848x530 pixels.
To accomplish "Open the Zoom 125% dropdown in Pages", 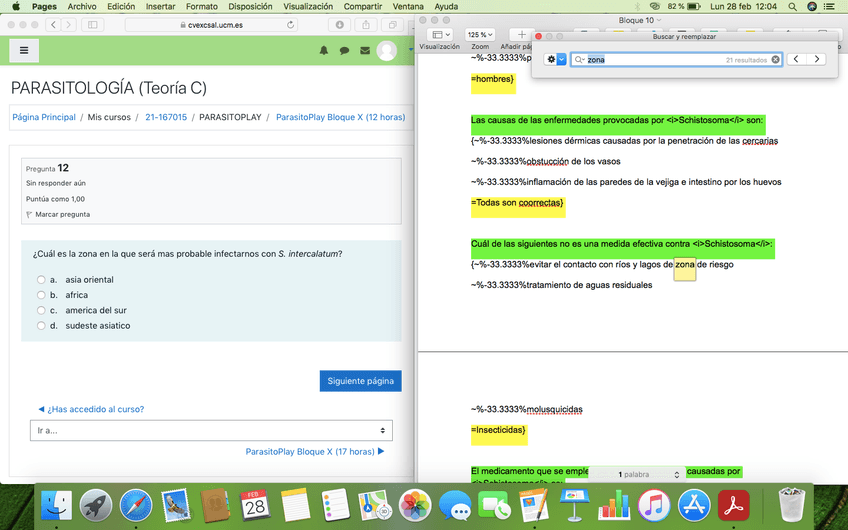I will (481, 35).
